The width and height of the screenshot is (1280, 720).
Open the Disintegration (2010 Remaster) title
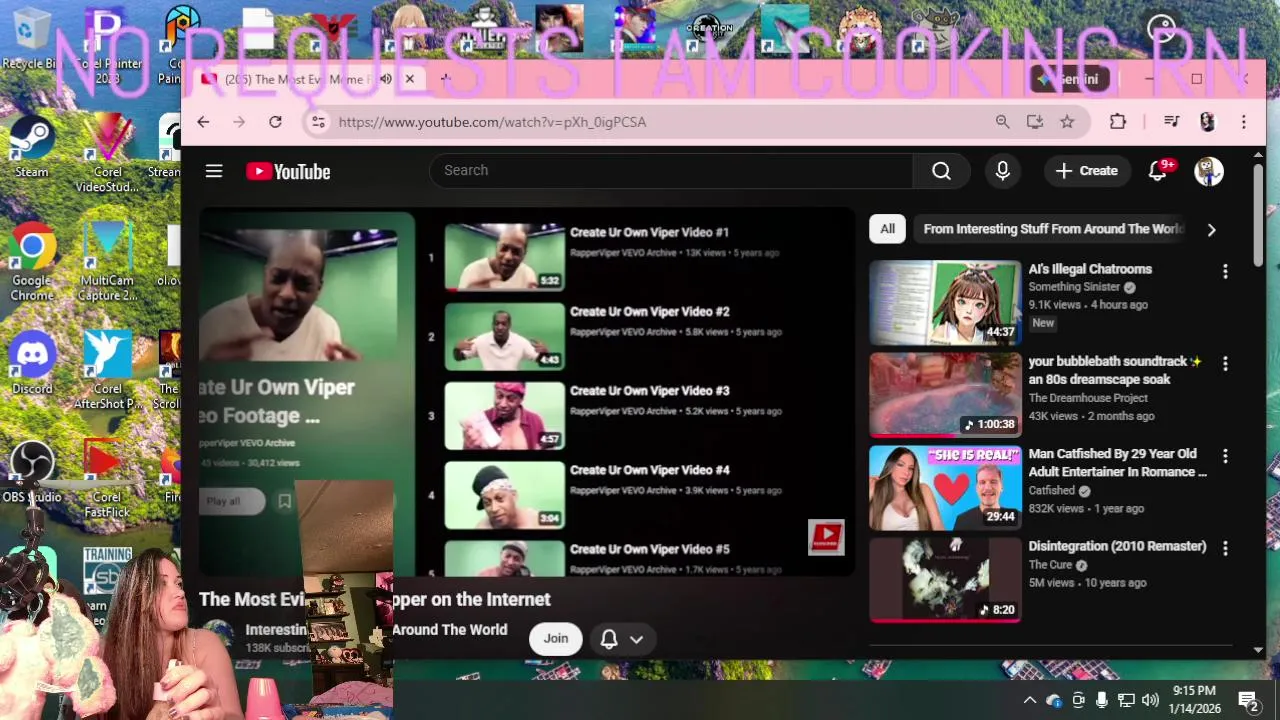[x=1117, y=546]
